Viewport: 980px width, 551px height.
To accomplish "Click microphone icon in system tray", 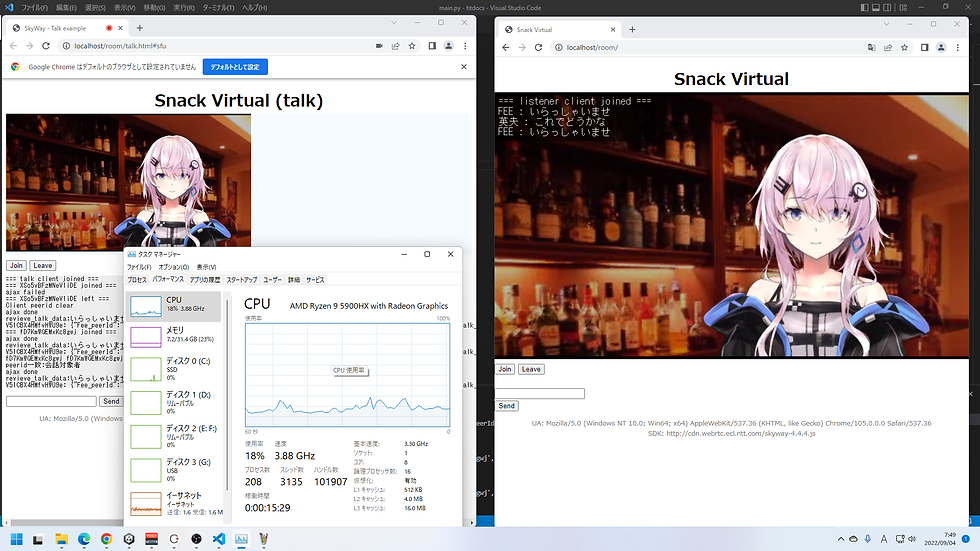I will click(x=868, y=539).
